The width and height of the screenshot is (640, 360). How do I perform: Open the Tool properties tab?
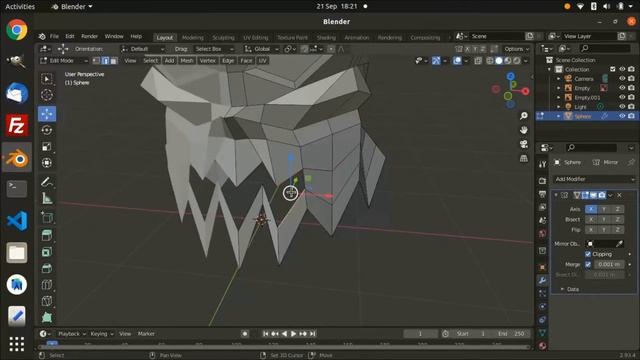(x=542, y=164)
